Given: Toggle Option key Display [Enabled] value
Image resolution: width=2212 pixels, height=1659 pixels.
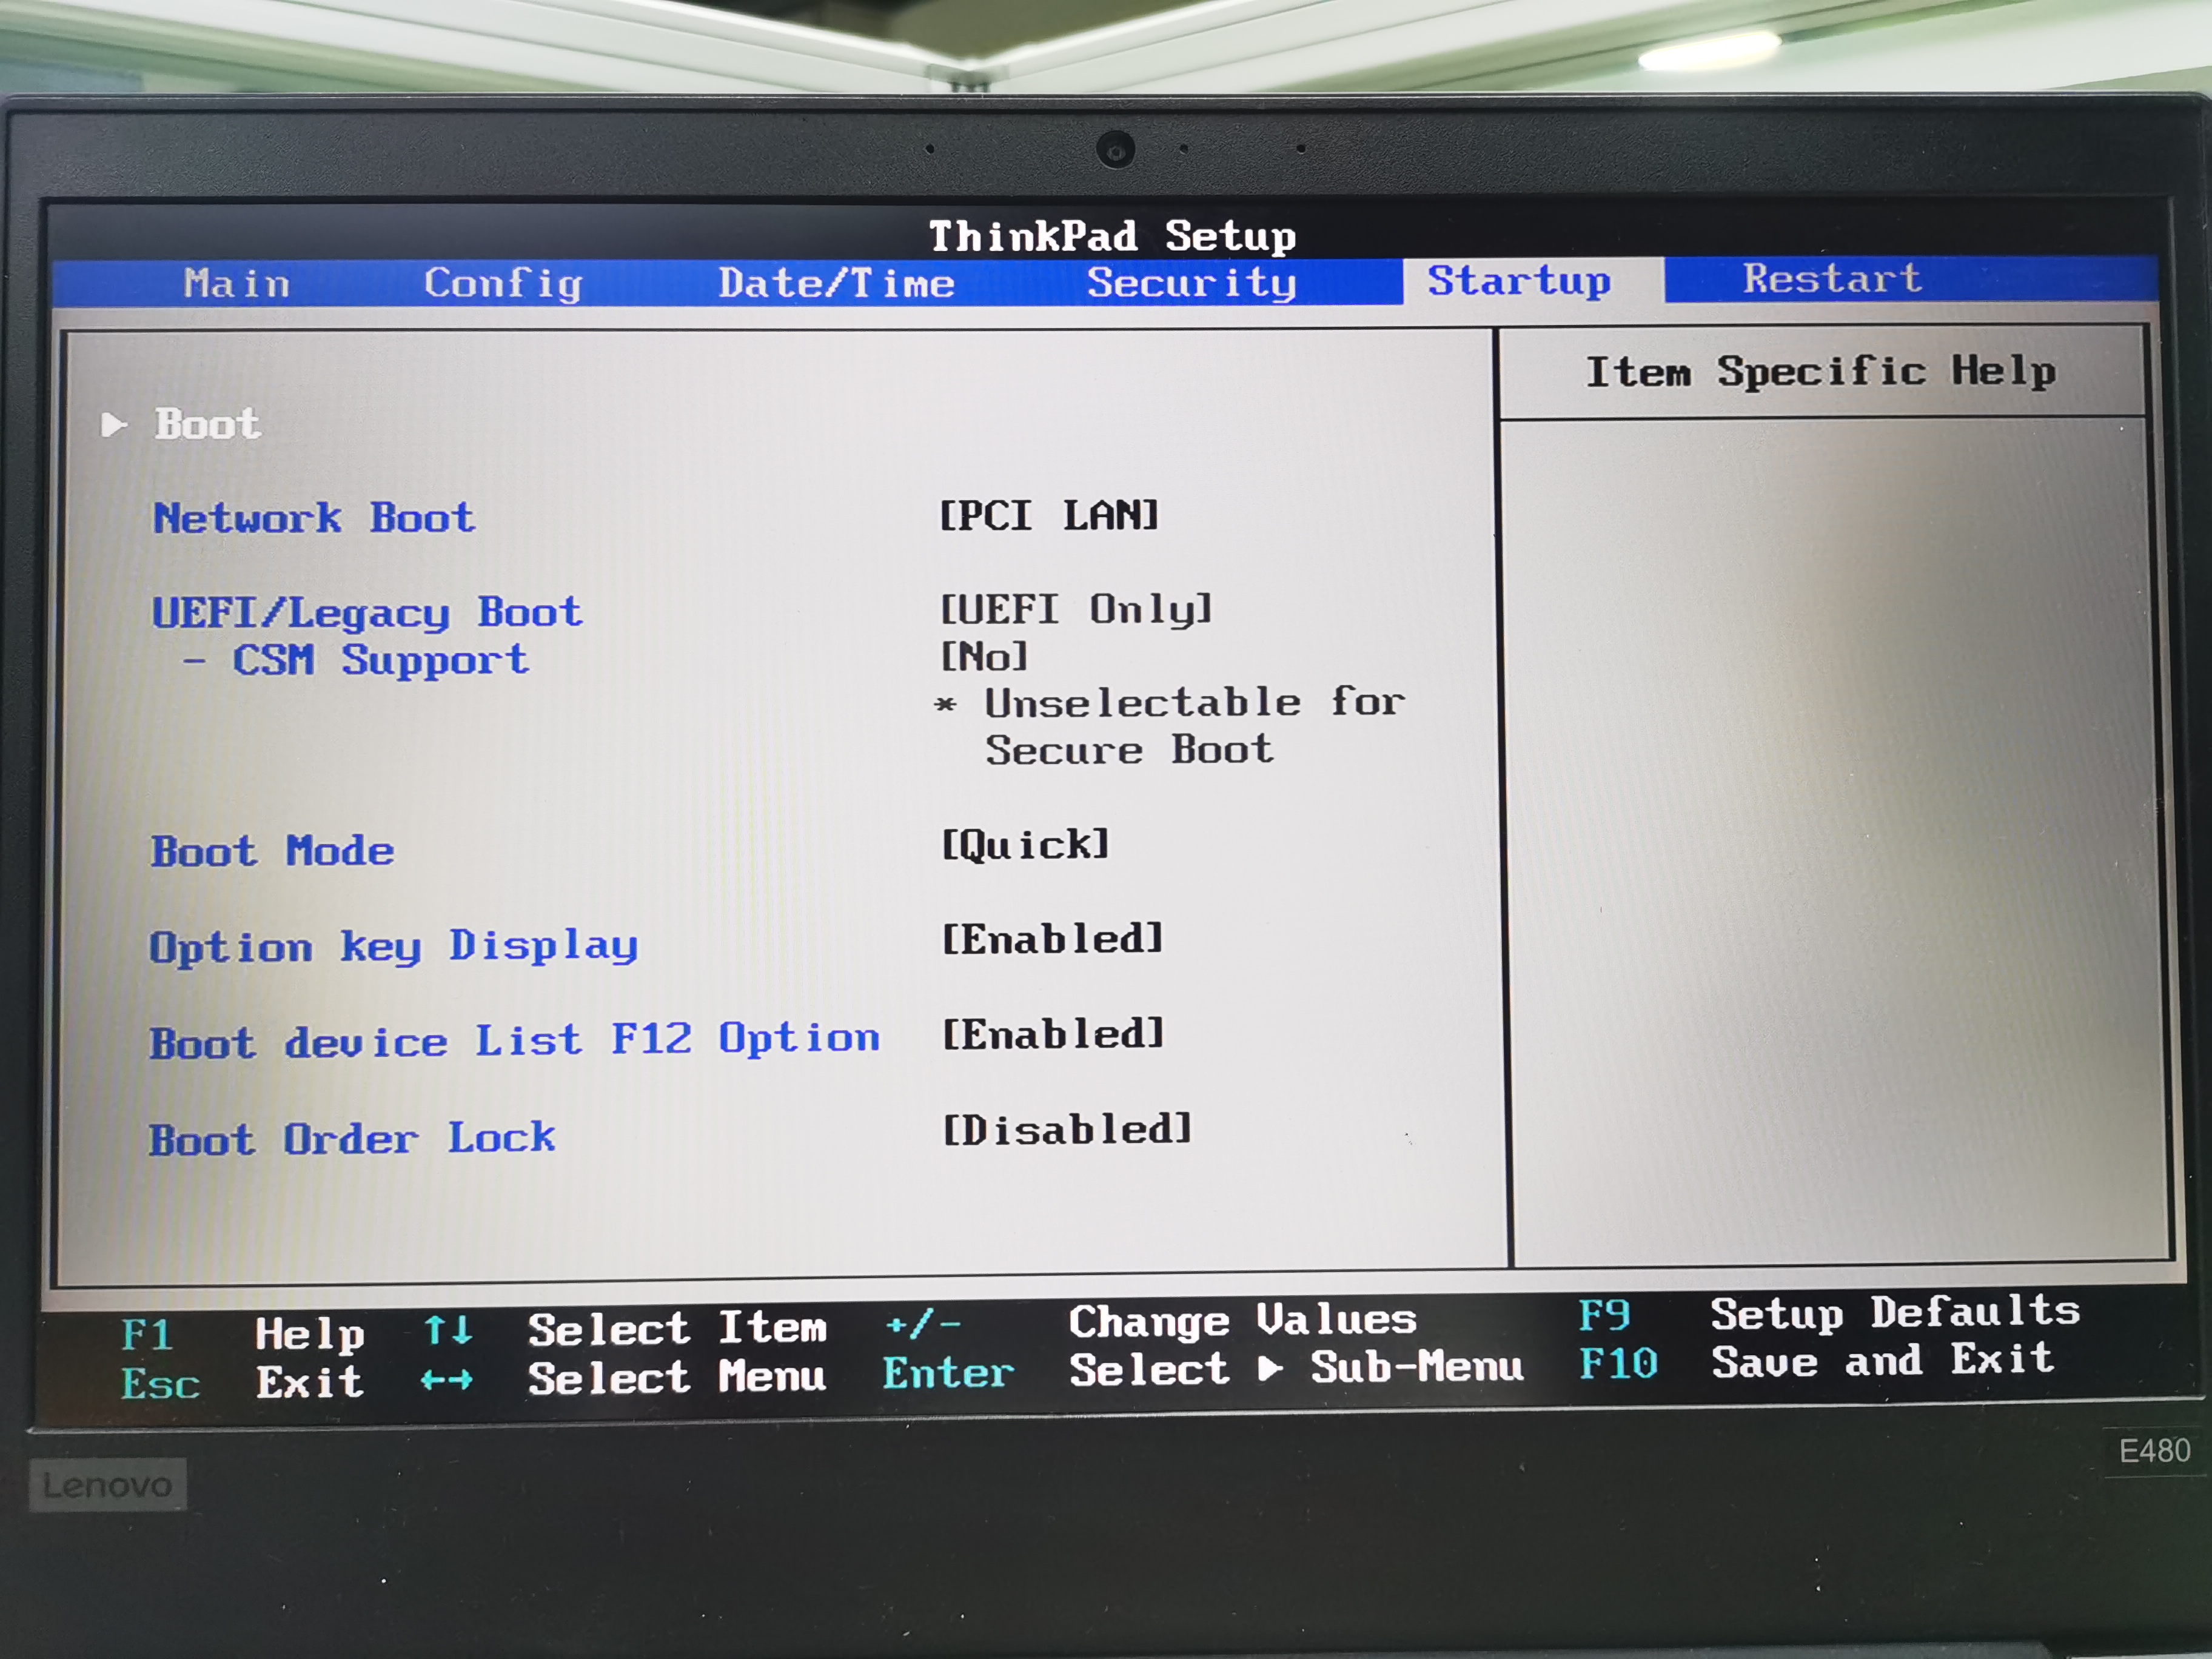Looking at the screenshot, I should pos(1053,939).
